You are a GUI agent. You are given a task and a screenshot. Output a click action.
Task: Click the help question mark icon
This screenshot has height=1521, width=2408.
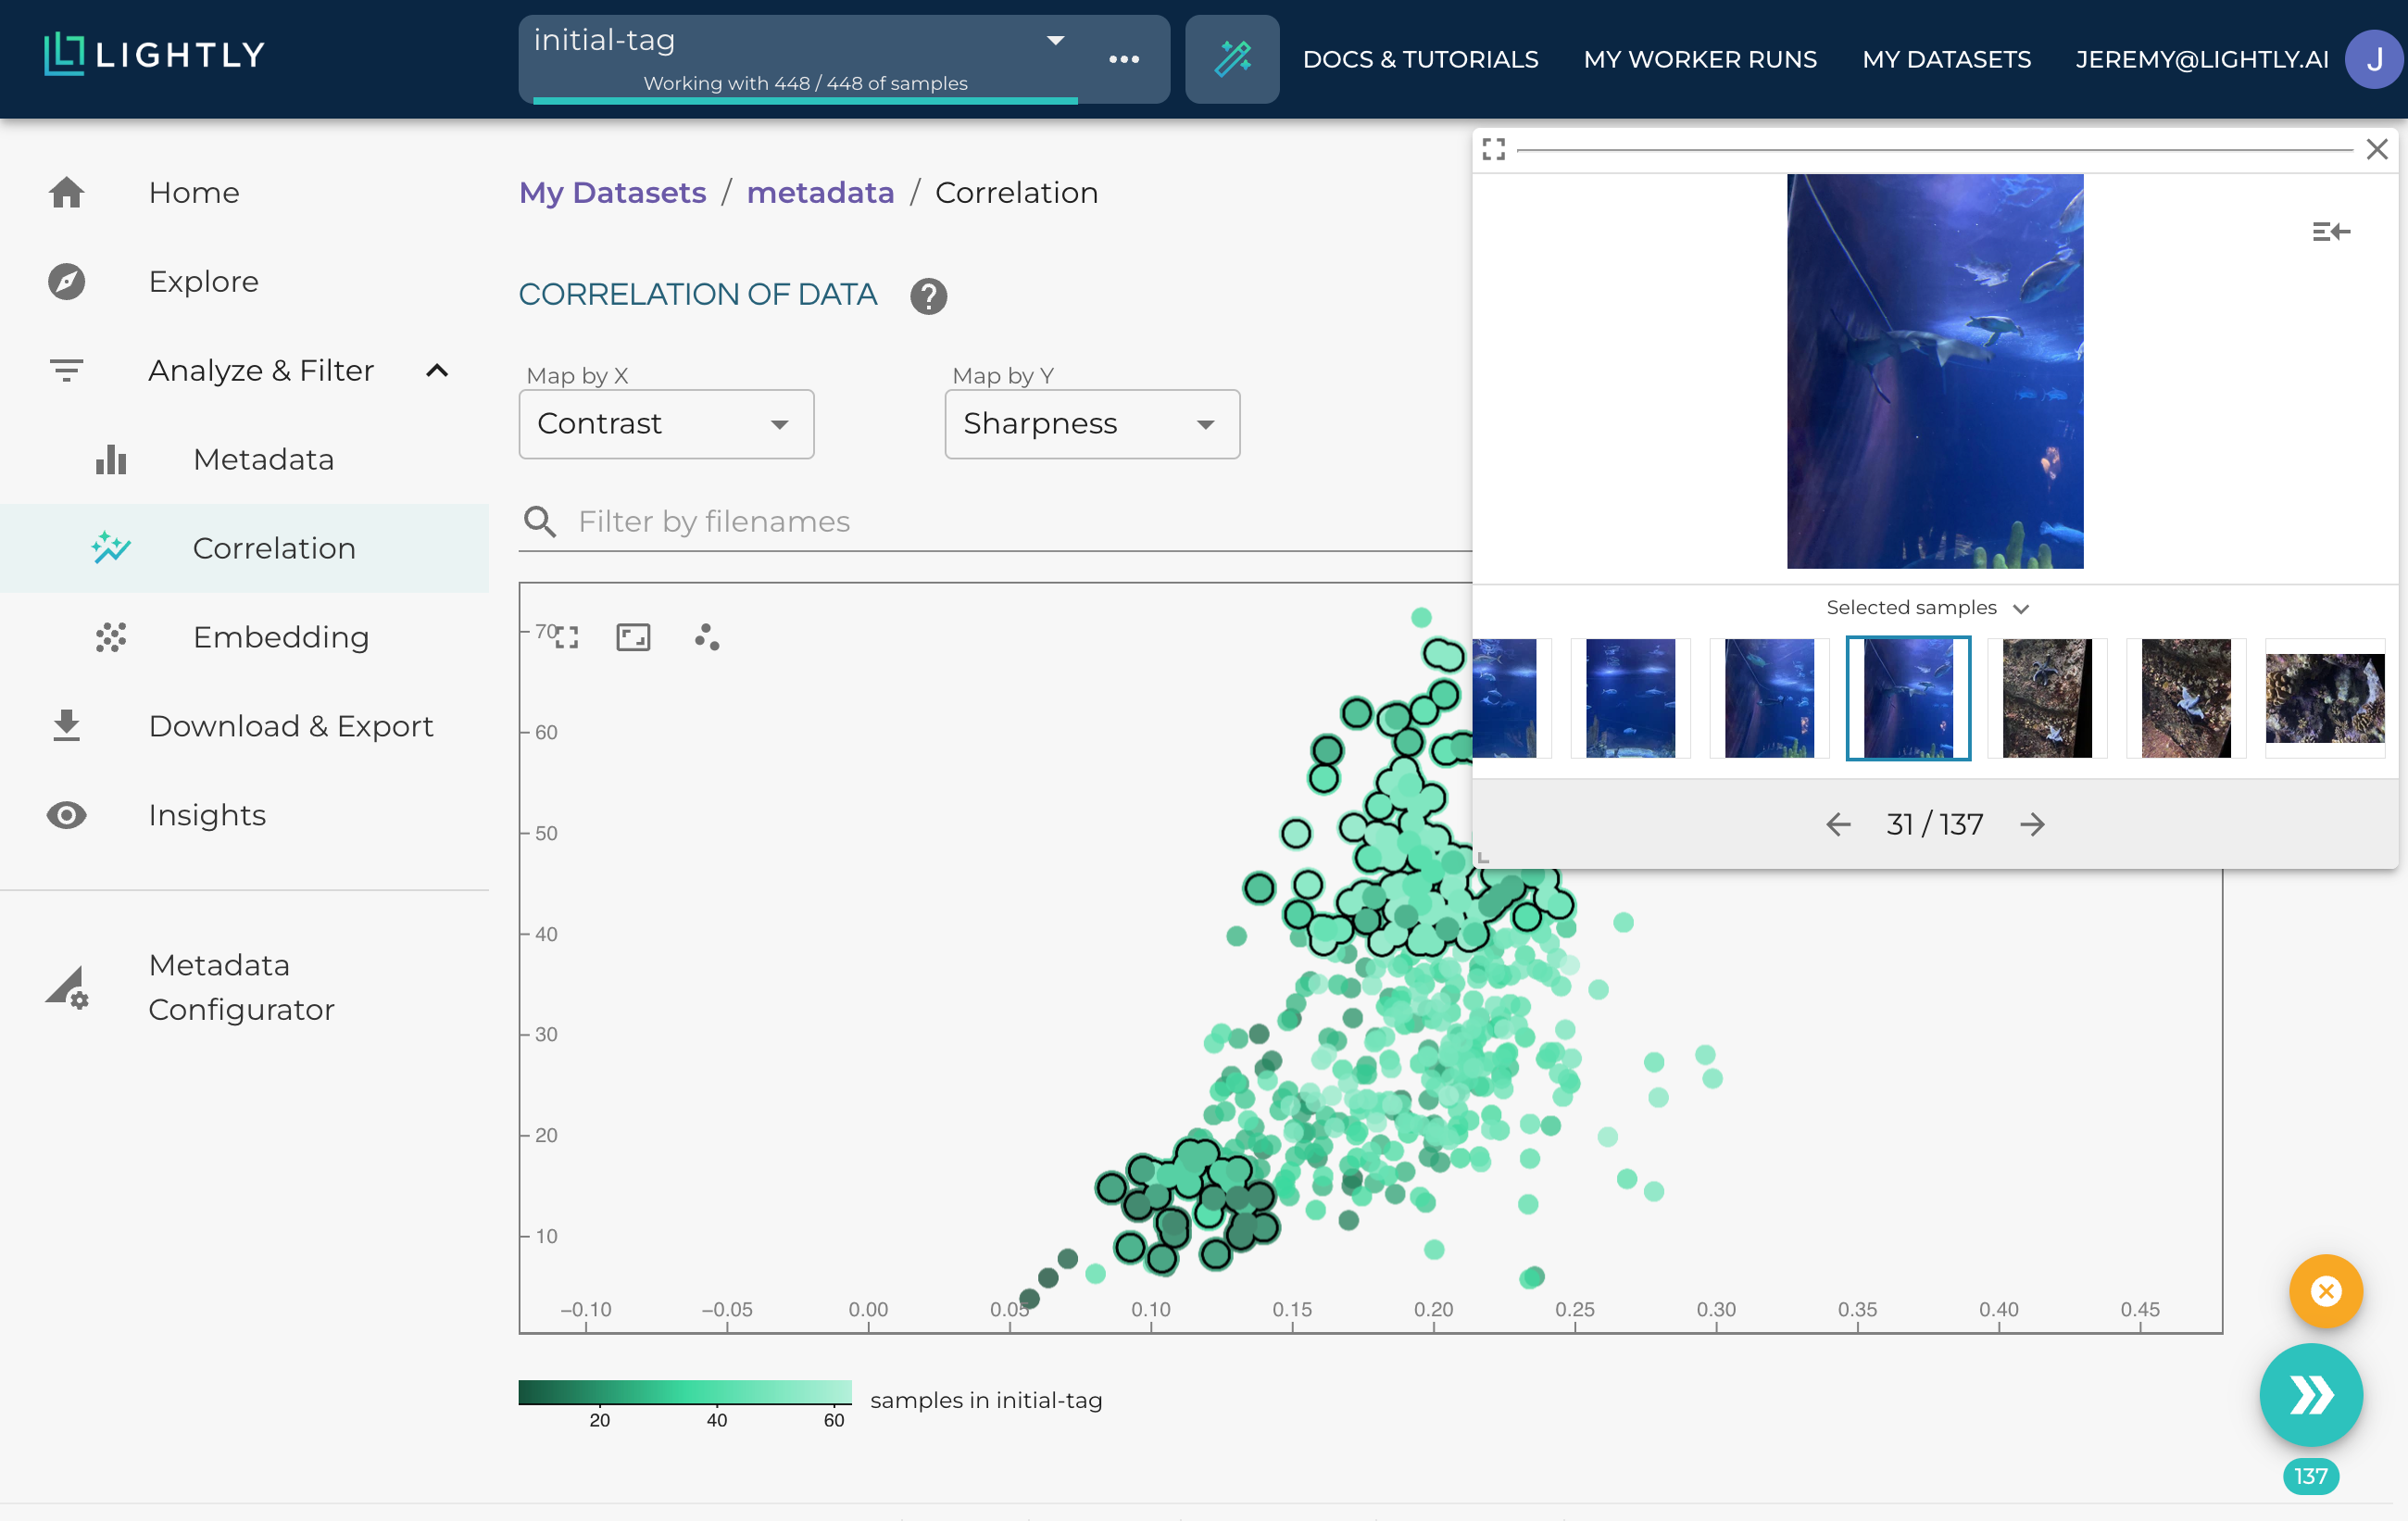tap(927, 295)
